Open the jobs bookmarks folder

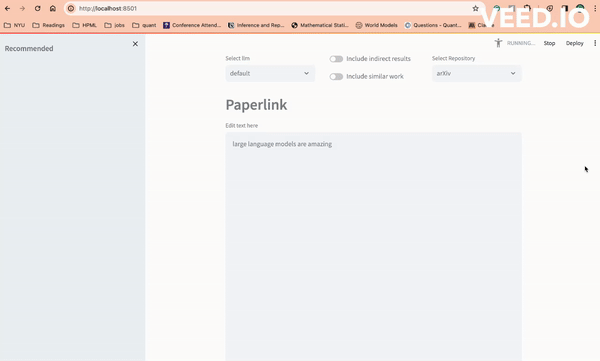click(x=114, y=25)
